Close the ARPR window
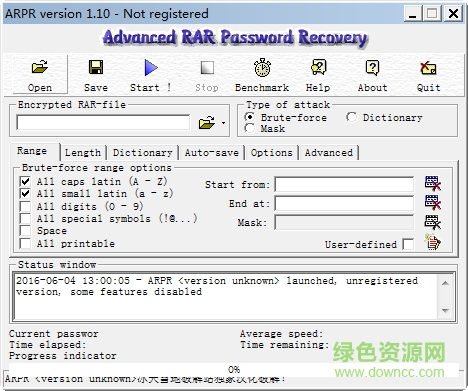468x391 pixels. point(454,14)
